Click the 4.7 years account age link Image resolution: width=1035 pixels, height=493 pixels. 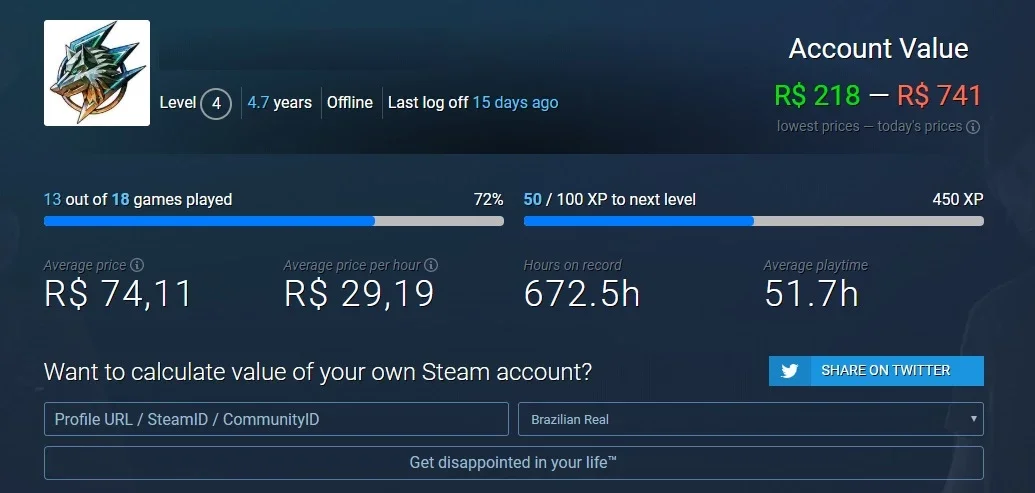tap(279, 103)
